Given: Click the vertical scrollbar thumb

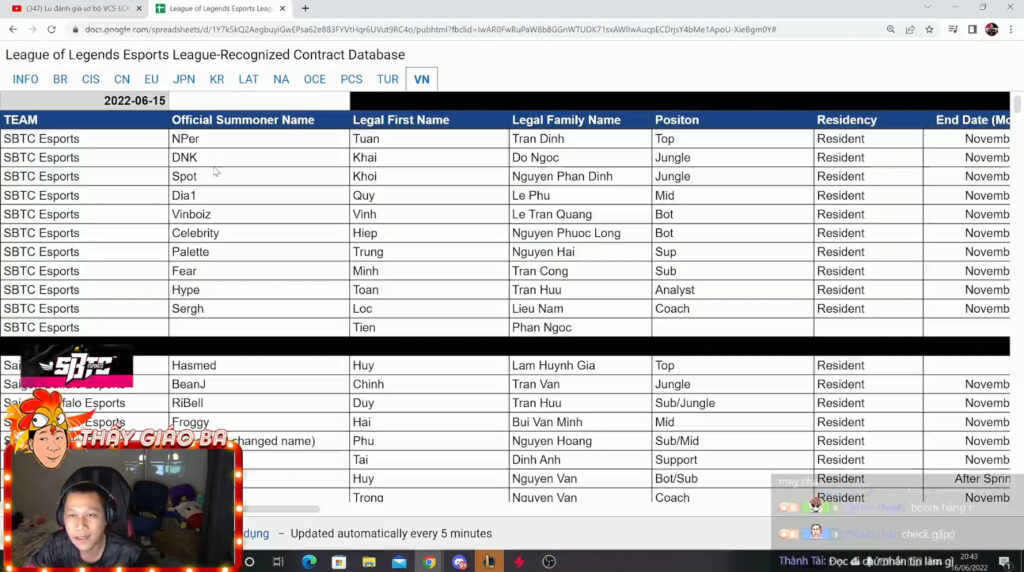Looking at the screenshot, I should [1017, 103].
